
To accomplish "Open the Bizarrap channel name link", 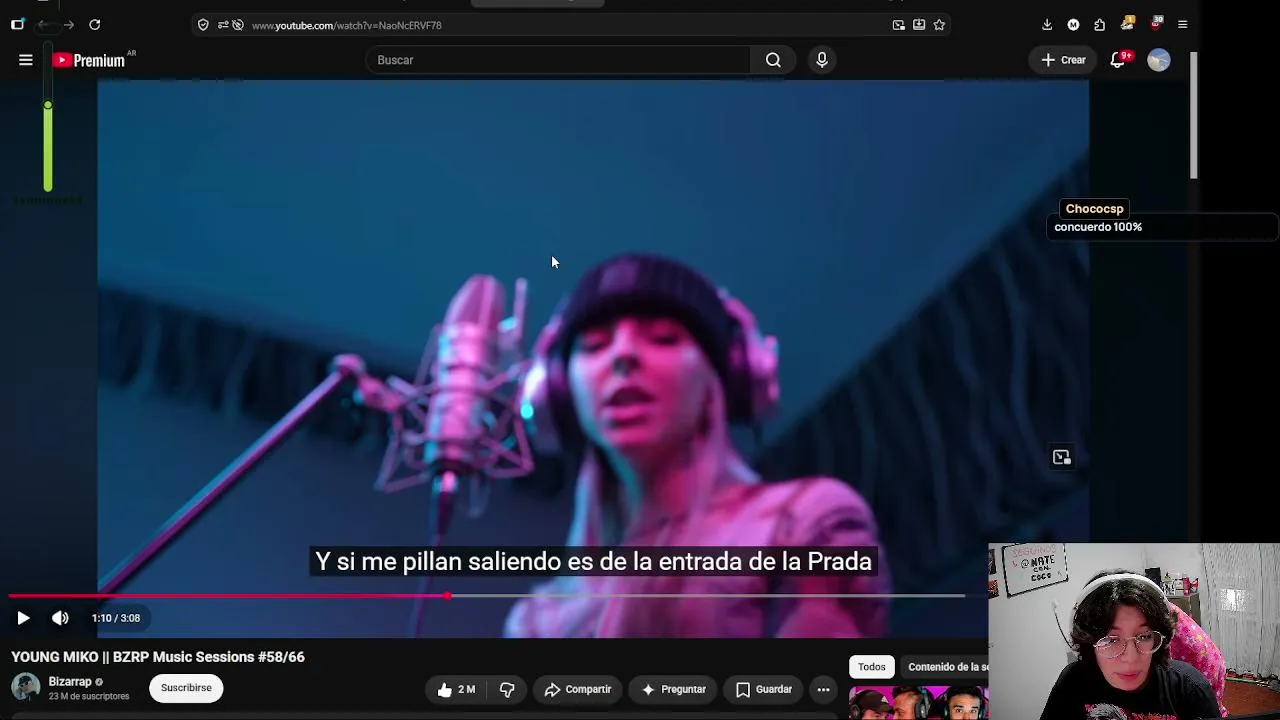I will tap(70, 681).
